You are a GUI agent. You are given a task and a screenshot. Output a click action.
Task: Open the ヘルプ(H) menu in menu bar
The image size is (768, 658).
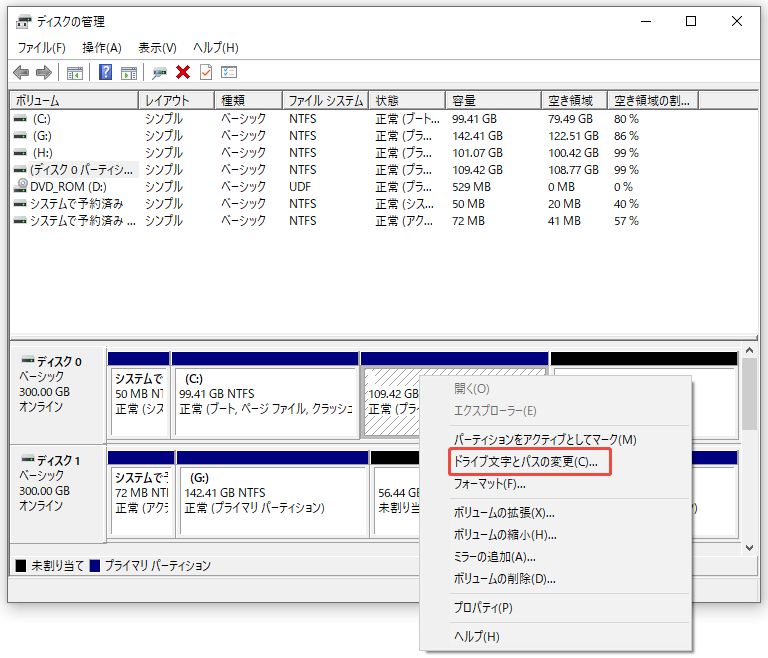(216, 48)
